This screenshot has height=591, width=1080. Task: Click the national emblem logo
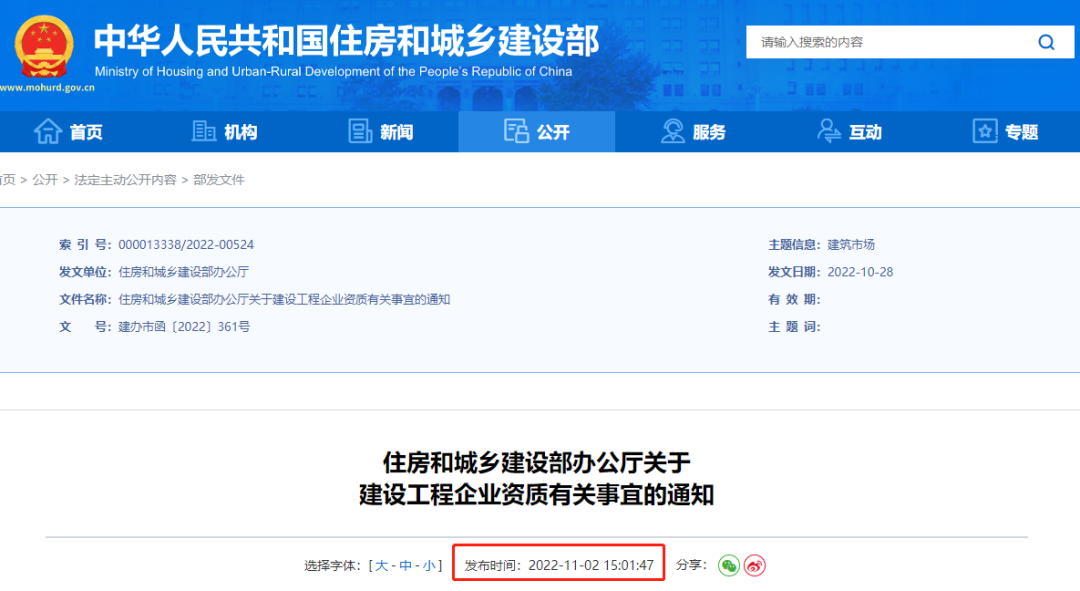coord(44,45)
